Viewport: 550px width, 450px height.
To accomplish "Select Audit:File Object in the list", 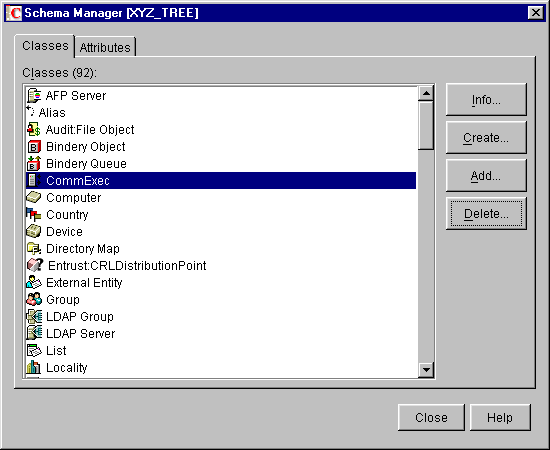I will click(x=221, y=129).
